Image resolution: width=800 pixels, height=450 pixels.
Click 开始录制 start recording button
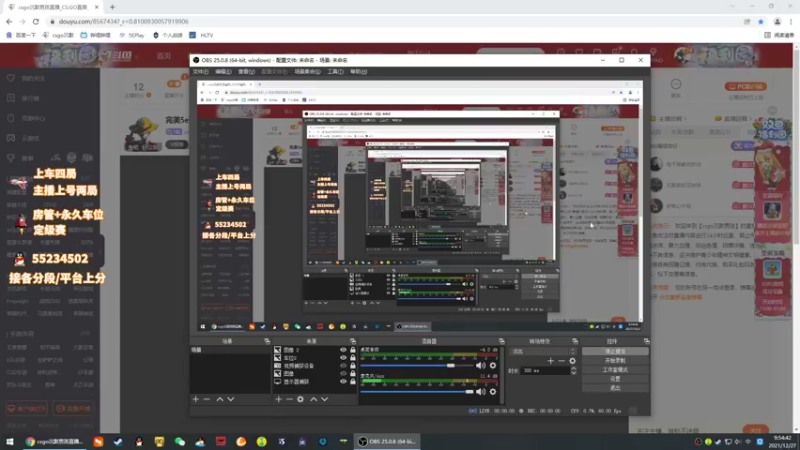click(615, 361)
